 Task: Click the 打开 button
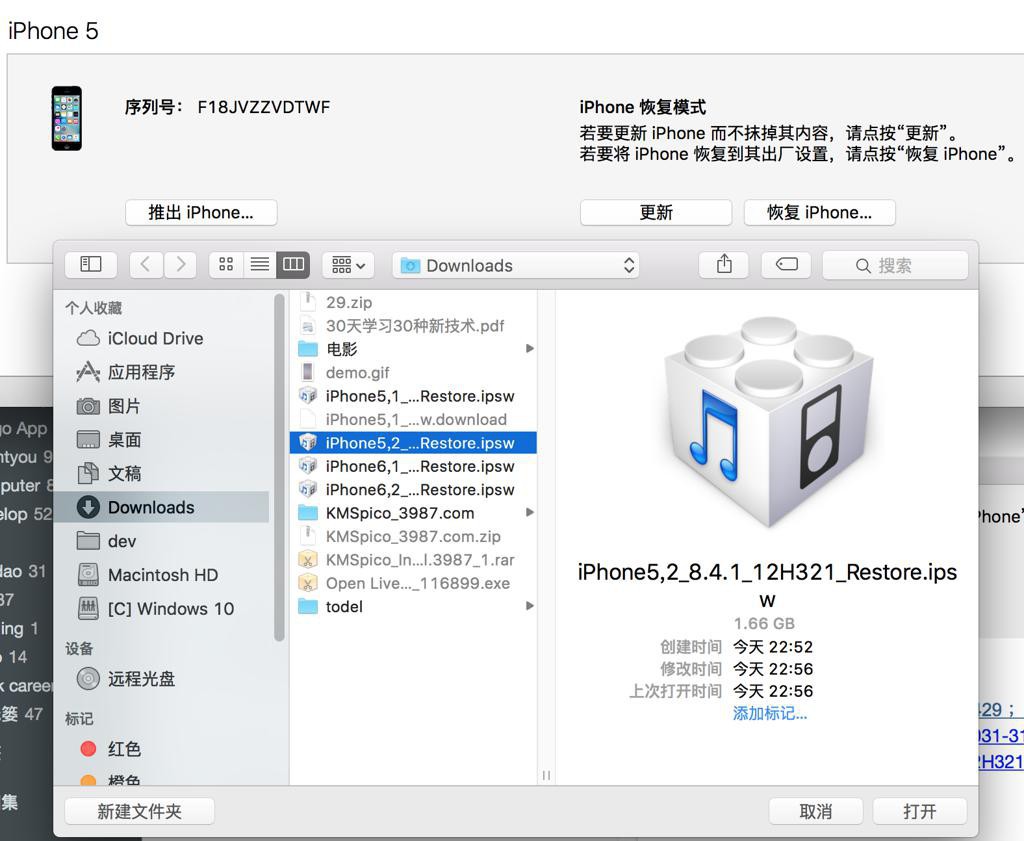click(920, 812)
